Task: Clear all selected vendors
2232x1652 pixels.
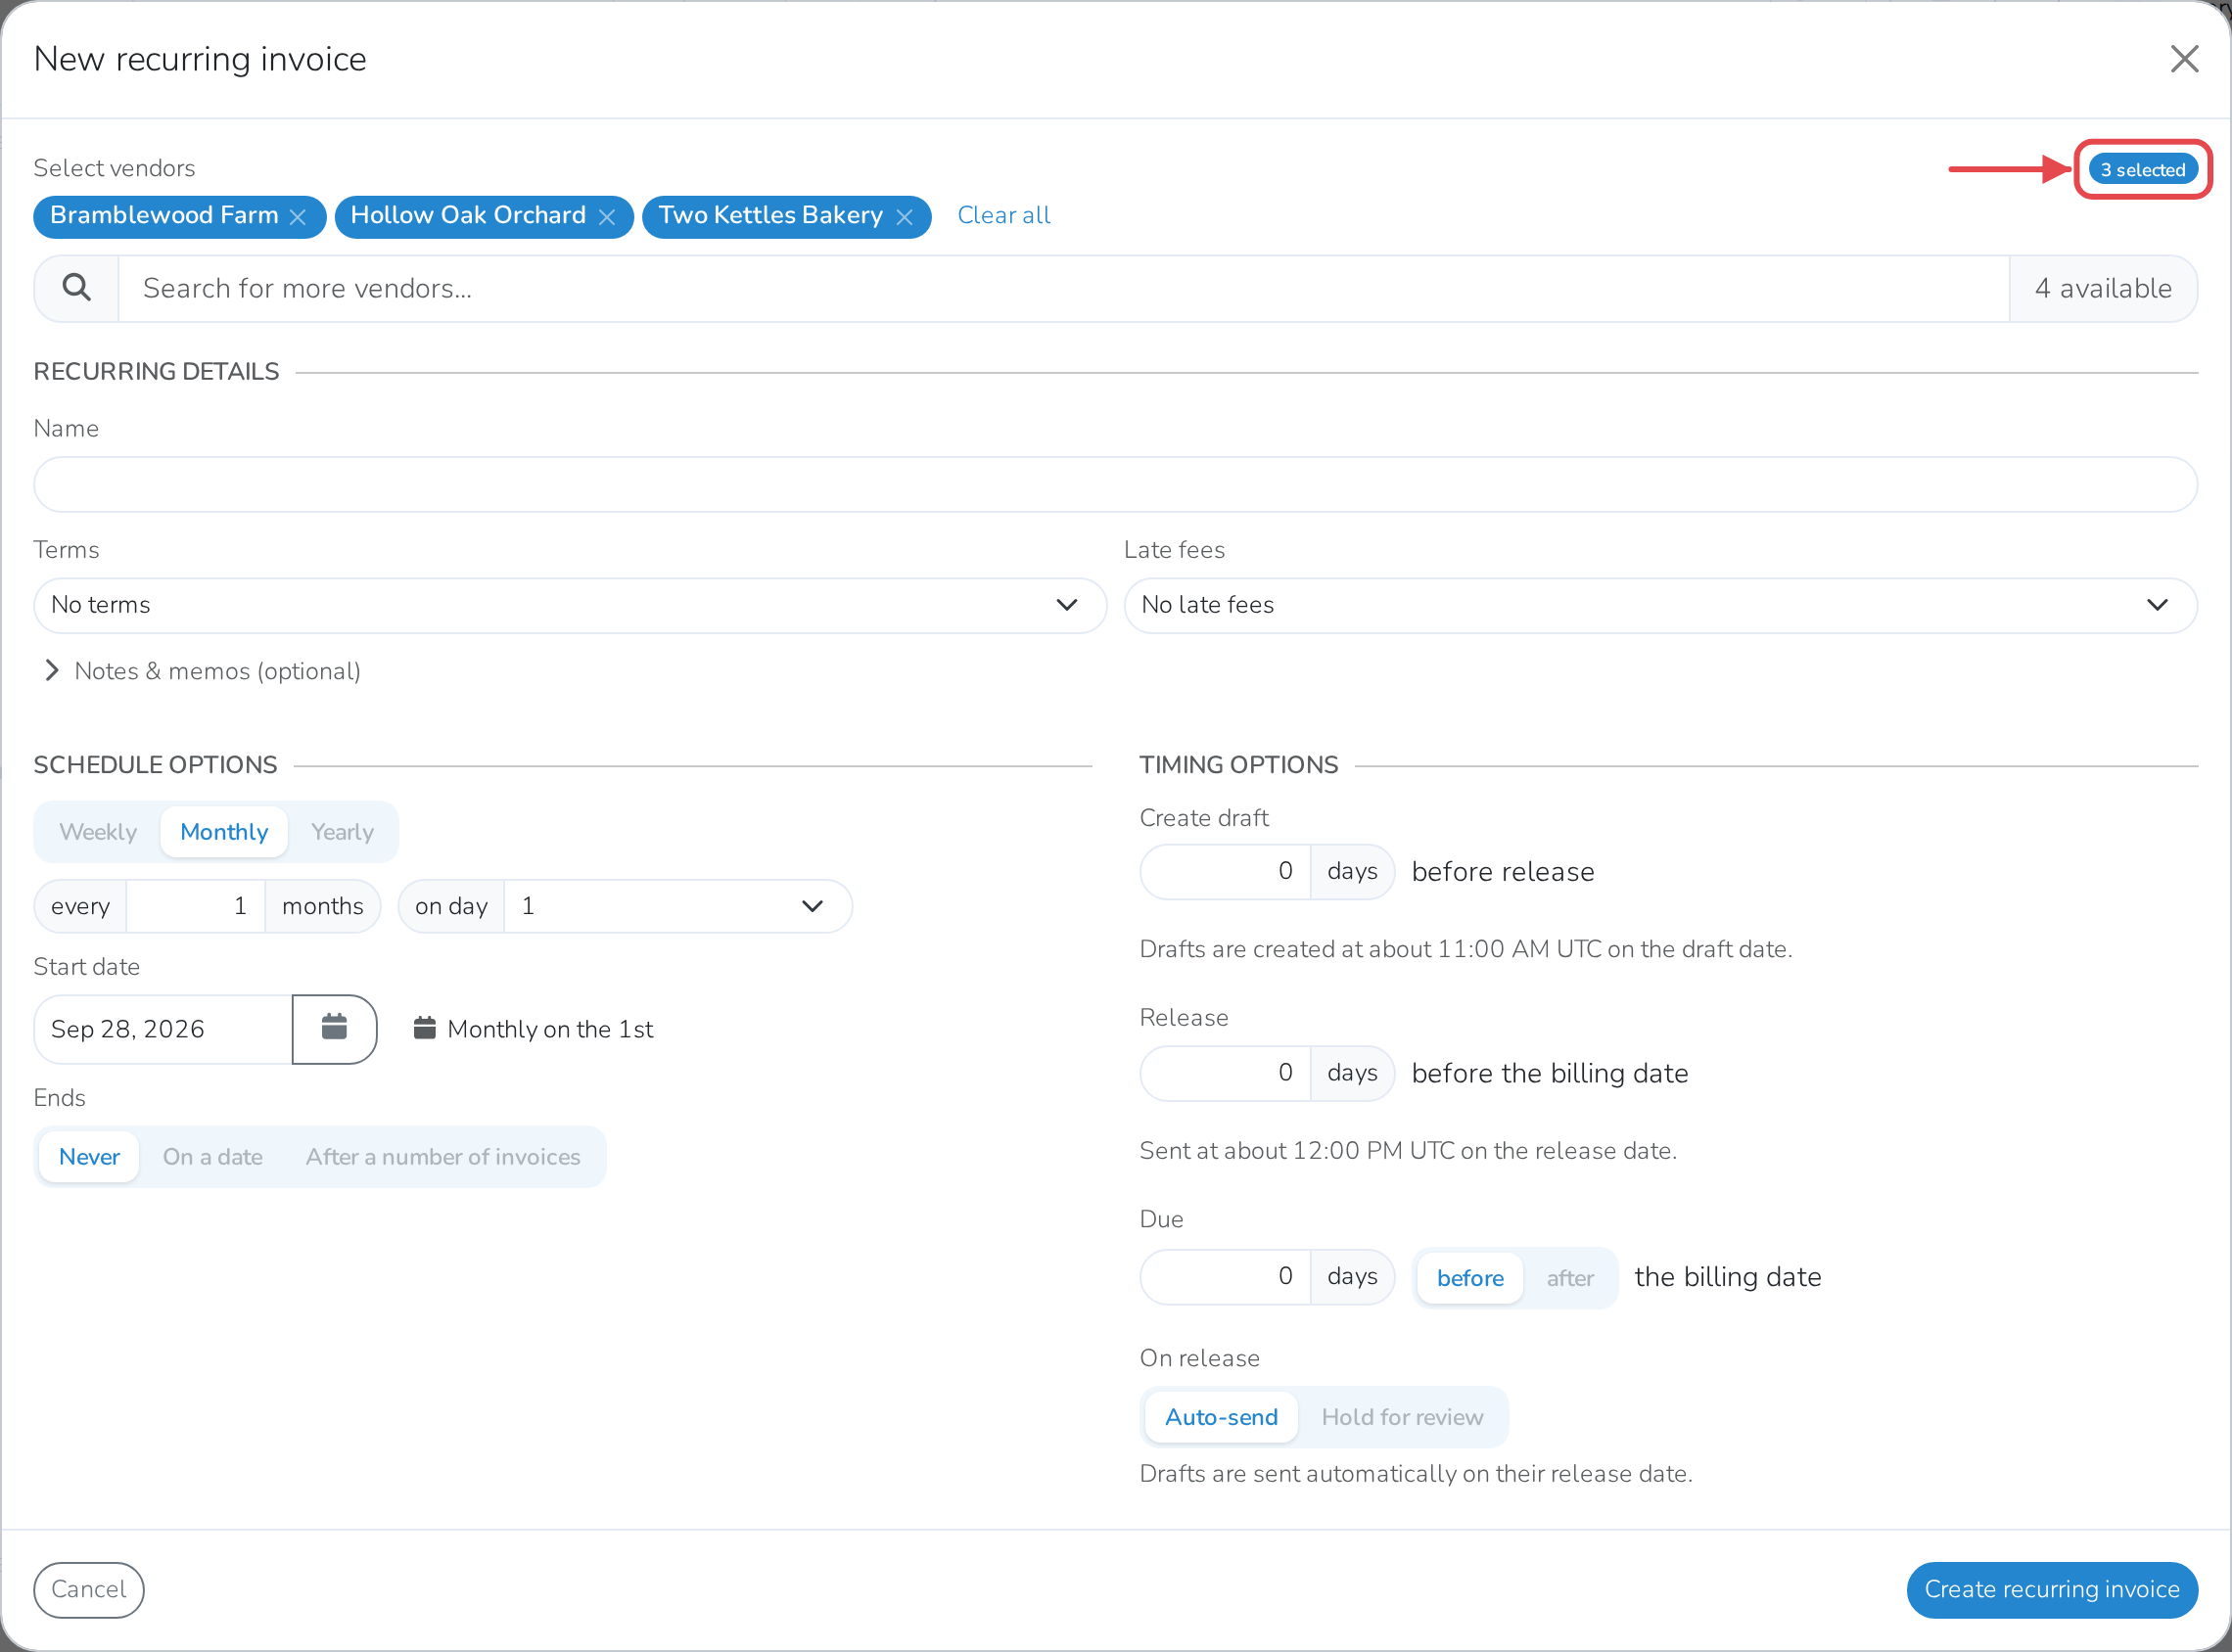Action: click(1003, 215)
